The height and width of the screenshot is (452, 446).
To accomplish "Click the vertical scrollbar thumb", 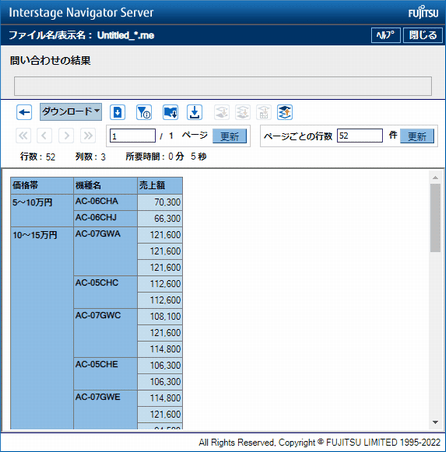I will [435, 218].
